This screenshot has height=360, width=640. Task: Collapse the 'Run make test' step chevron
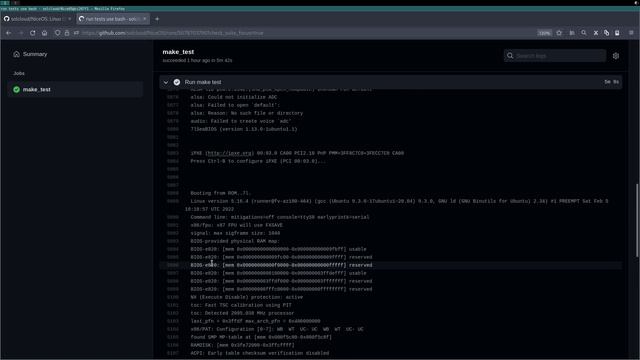tap(166, 82)
